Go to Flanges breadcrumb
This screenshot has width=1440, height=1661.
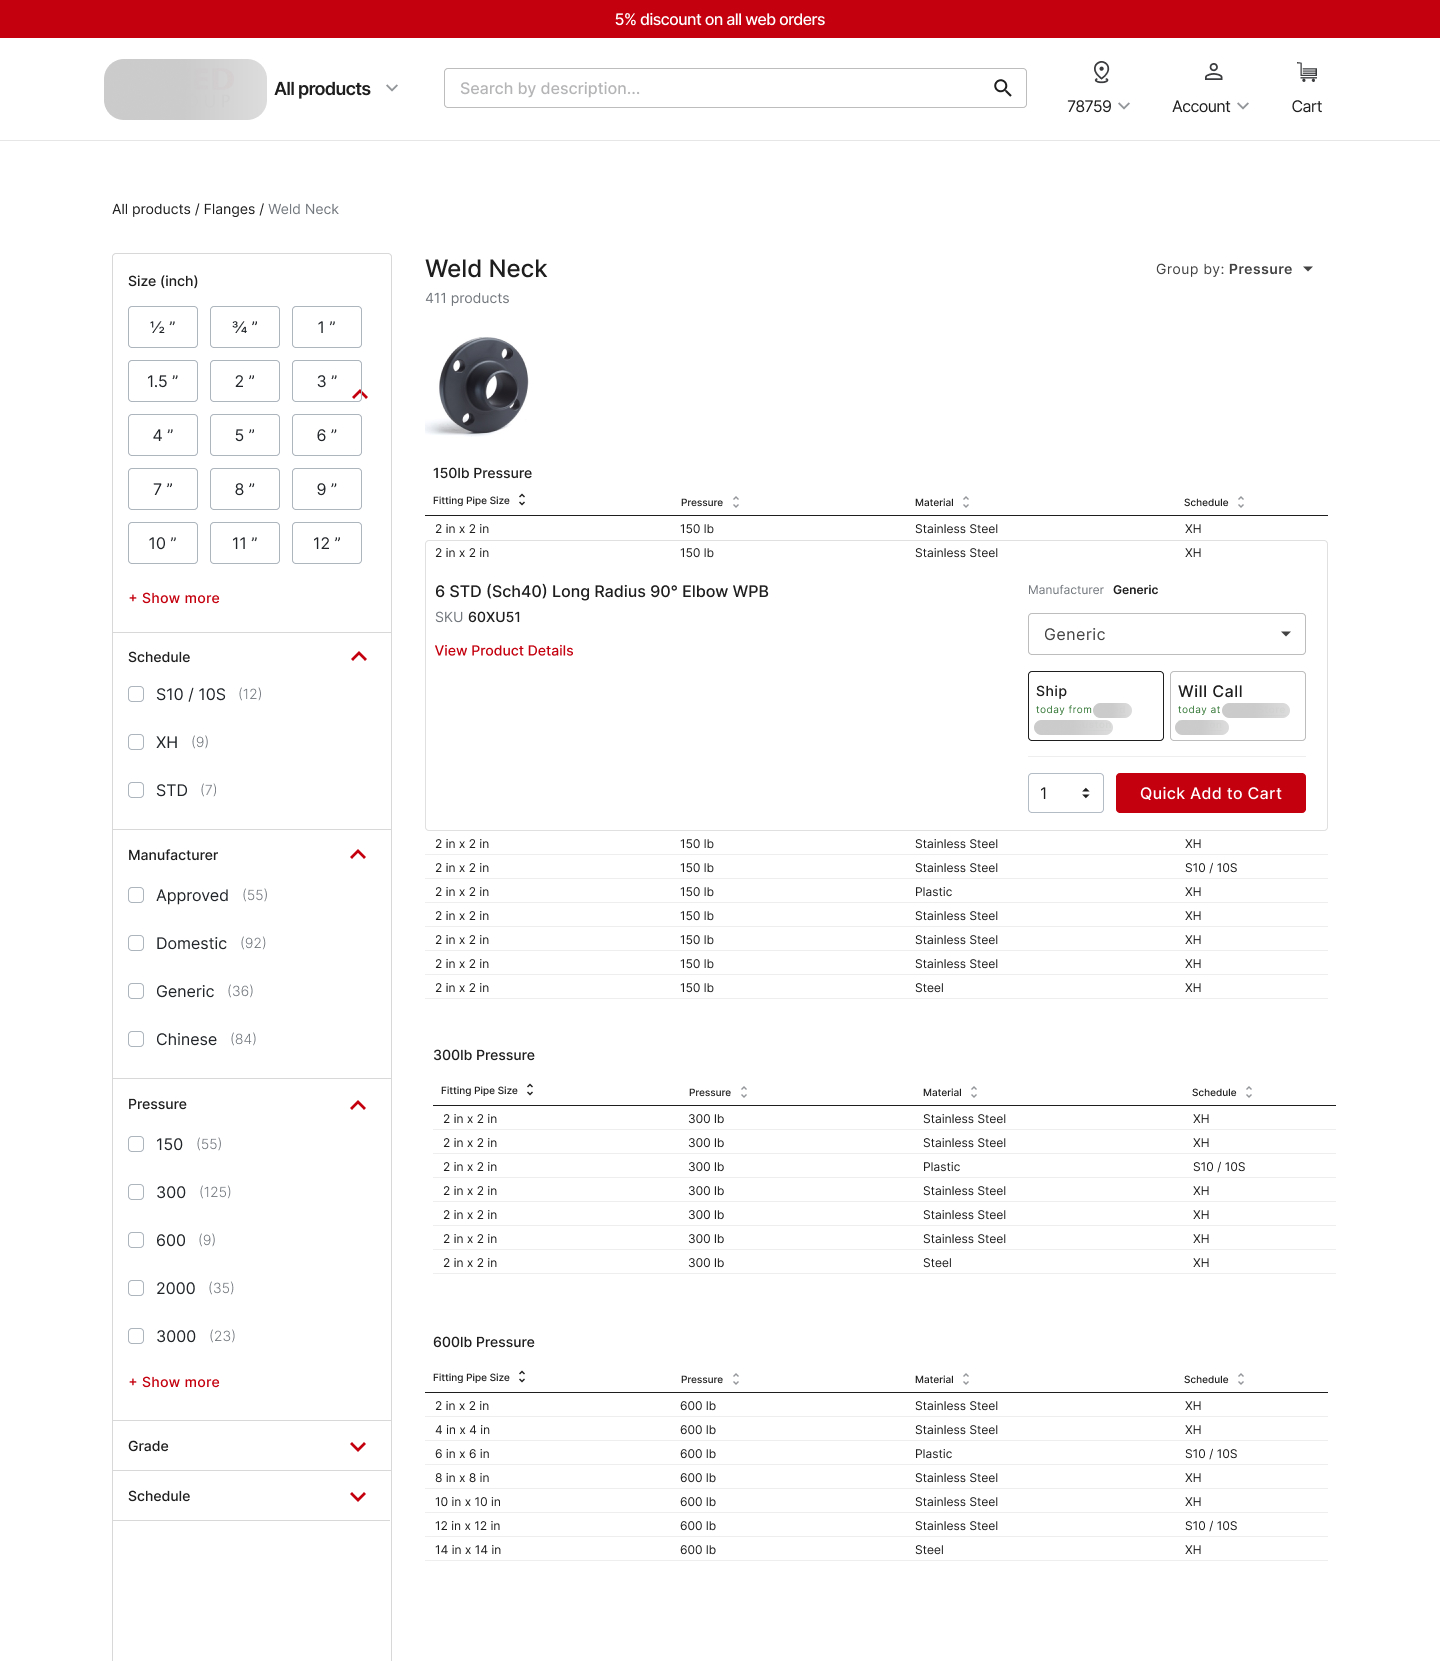(229, 209)
